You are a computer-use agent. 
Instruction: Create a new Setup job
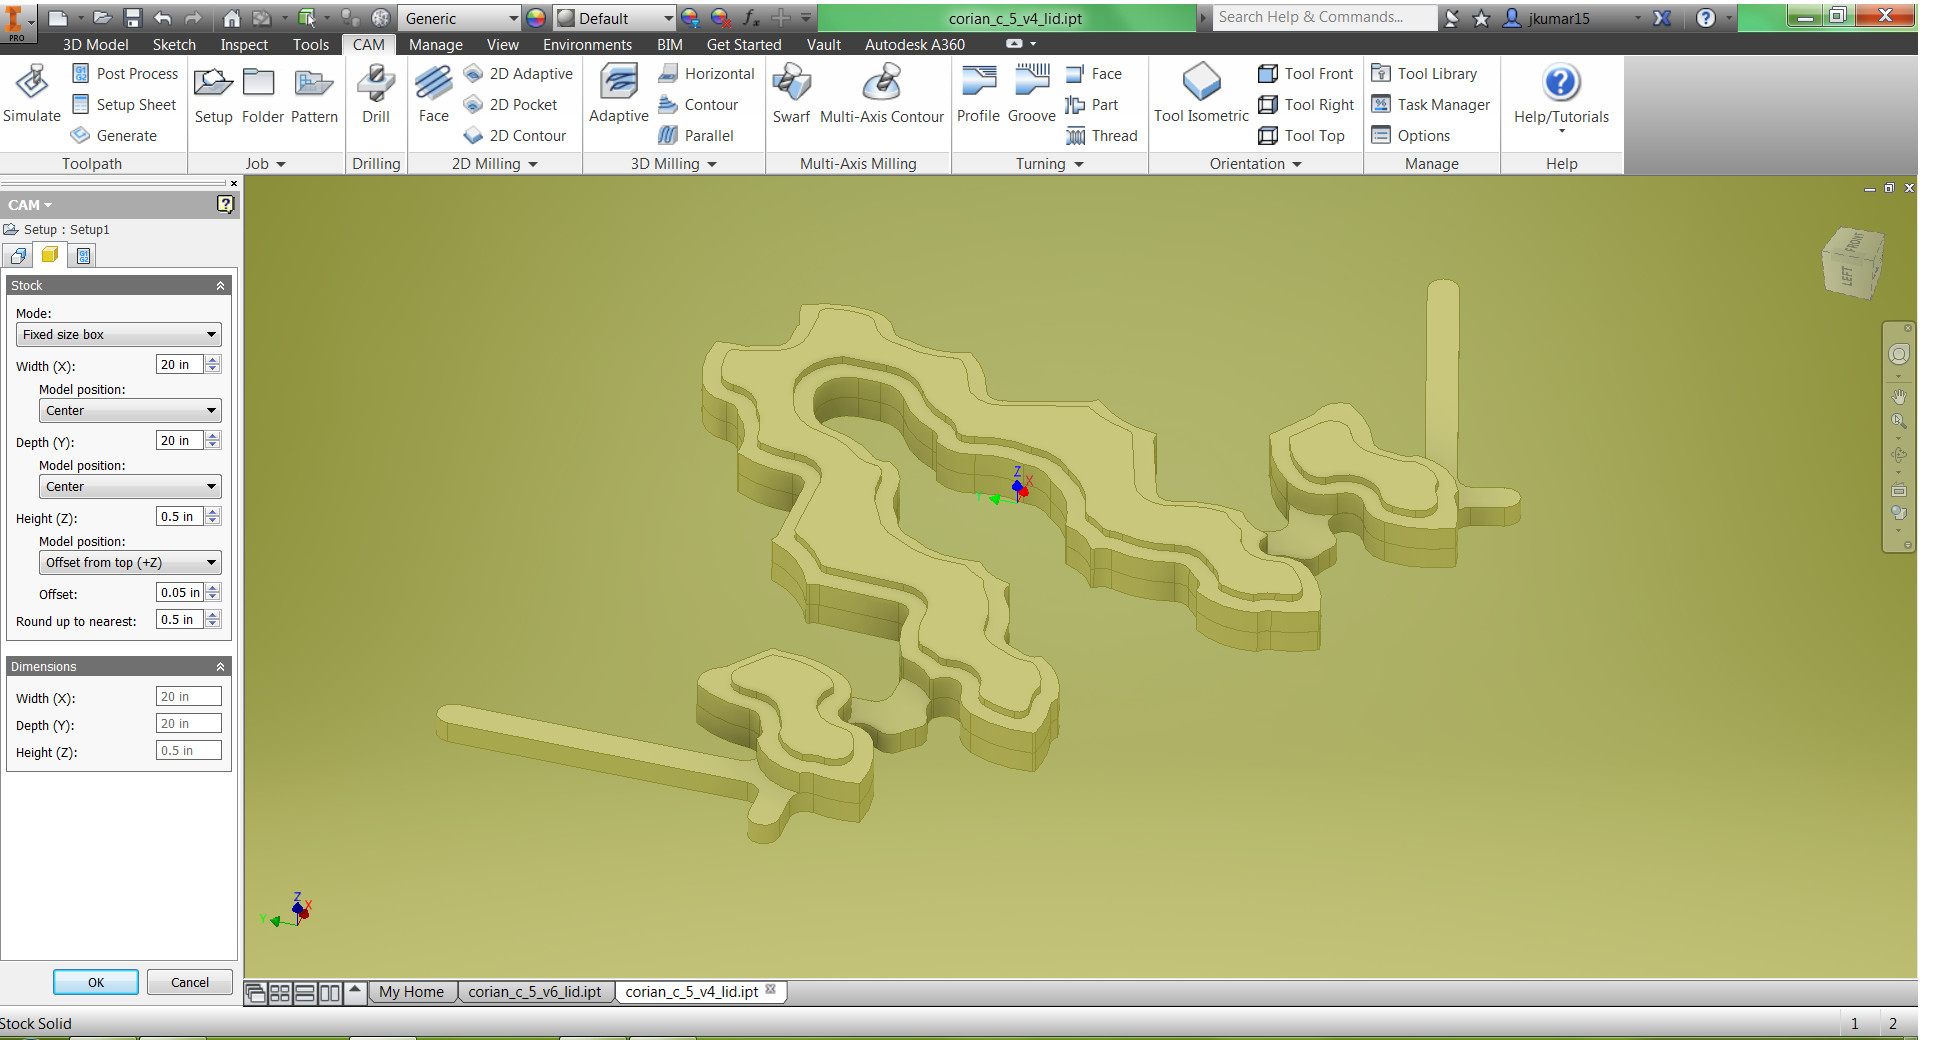(x=213, y=95)
